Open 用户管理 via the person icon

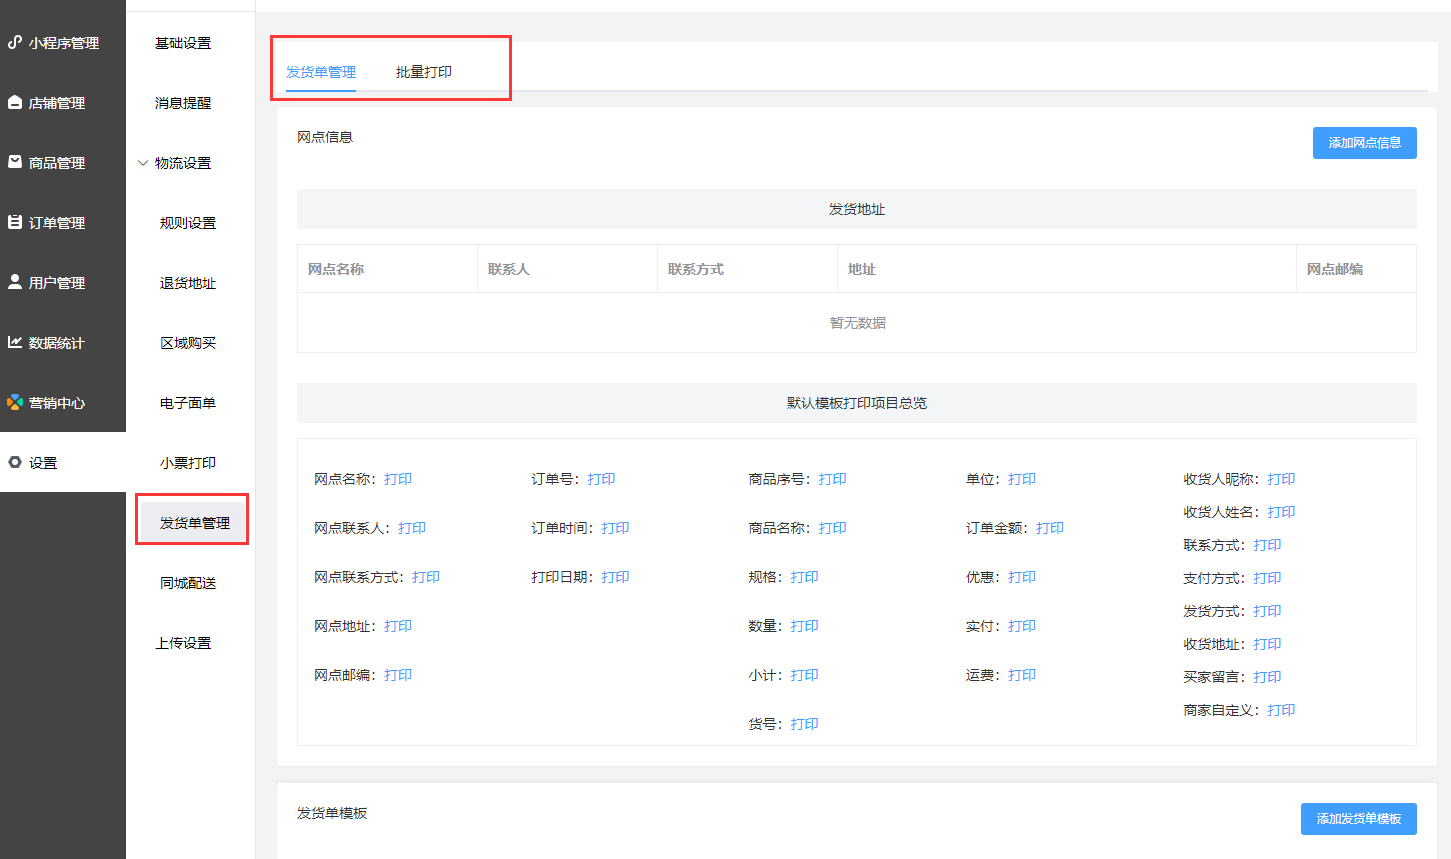[15, 282]
